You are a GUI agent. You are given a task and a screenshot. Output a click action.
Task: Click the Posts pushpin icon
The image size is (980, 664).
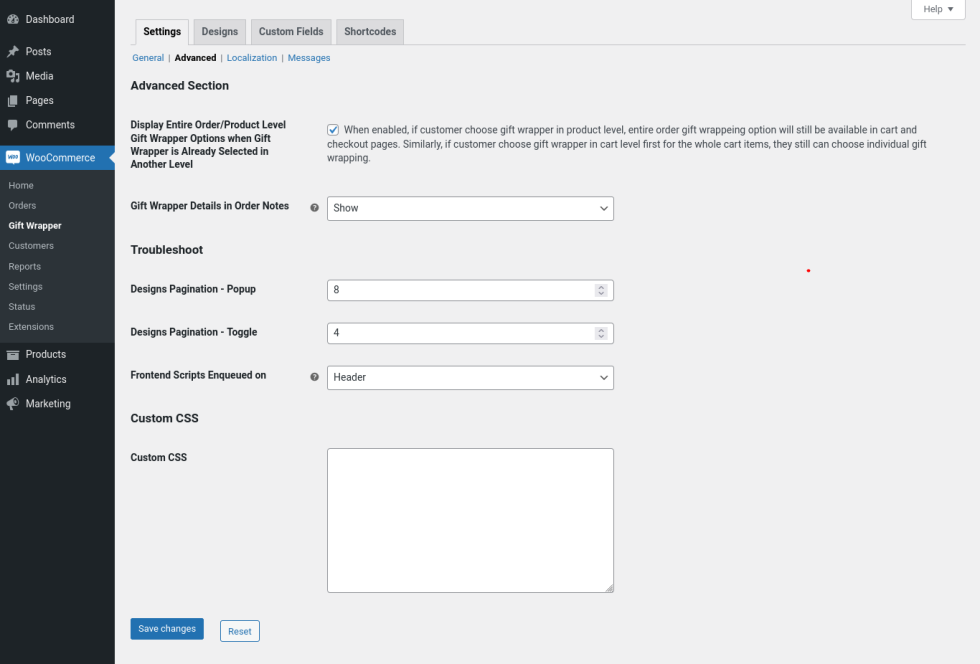pyautogui.click(x=13, y=52)
